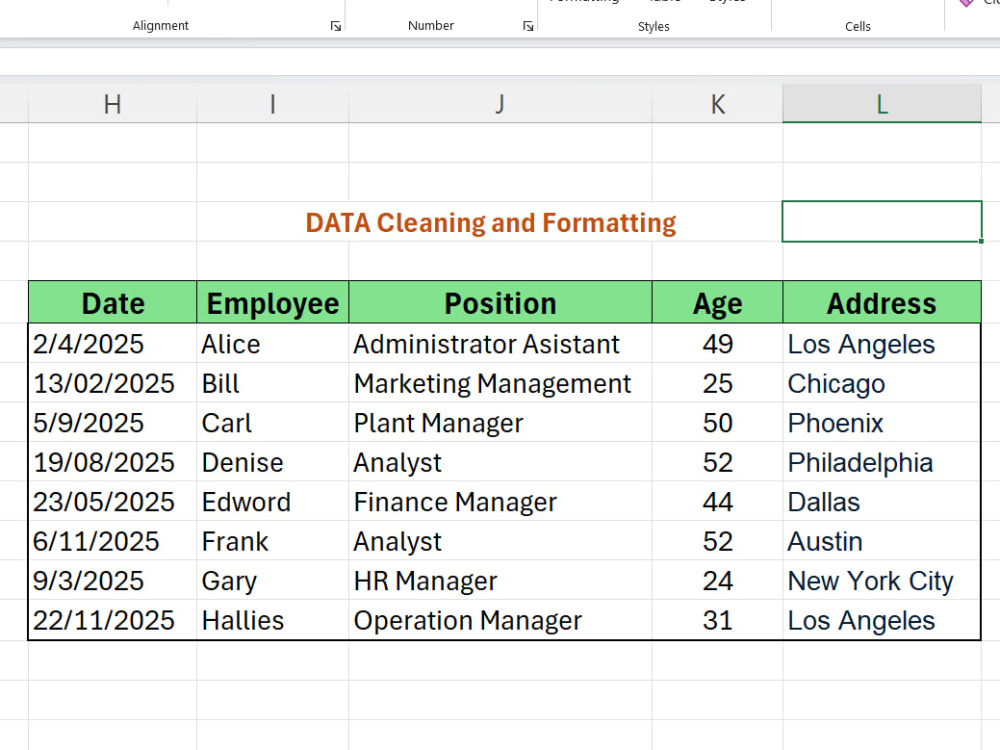Screen dimensions: 1000x750
Task: Select employee cell 'Gary'
Action: pyautogui.click(x=273, y=581)
